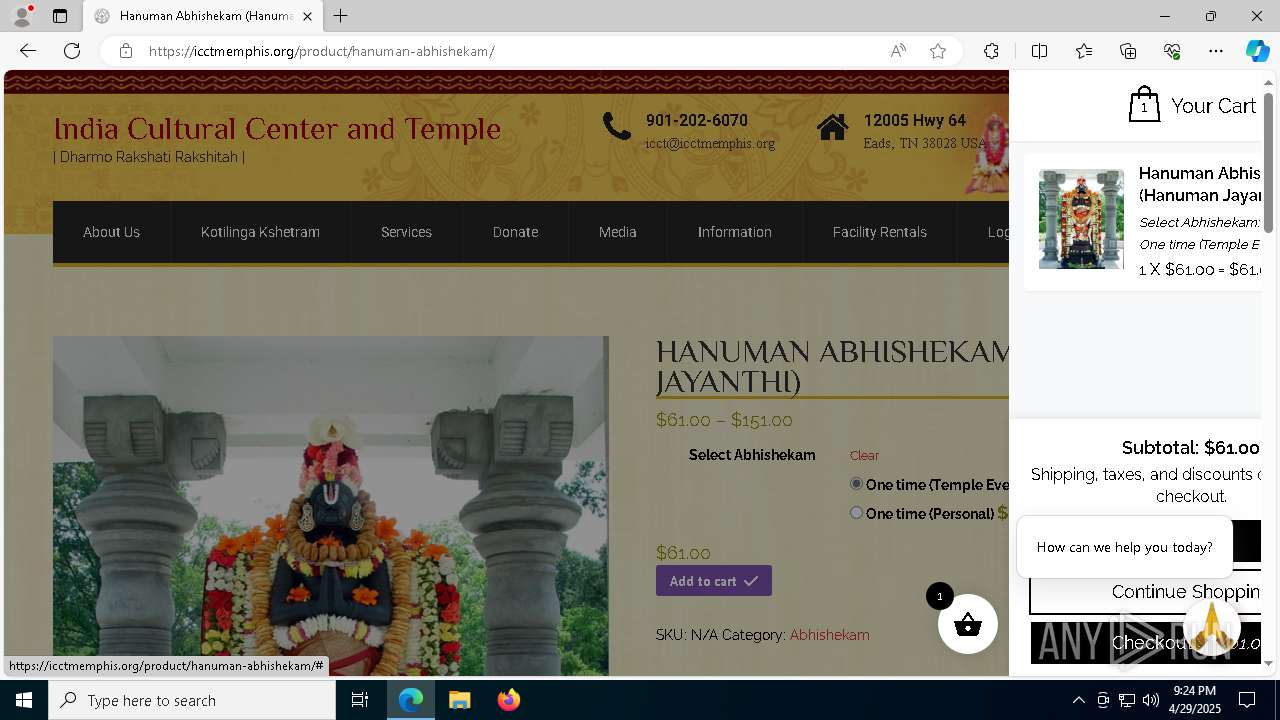Viewport: 1280px width, 720px height.
Task: Open Edge profile icon
Action: click(22, 16)
